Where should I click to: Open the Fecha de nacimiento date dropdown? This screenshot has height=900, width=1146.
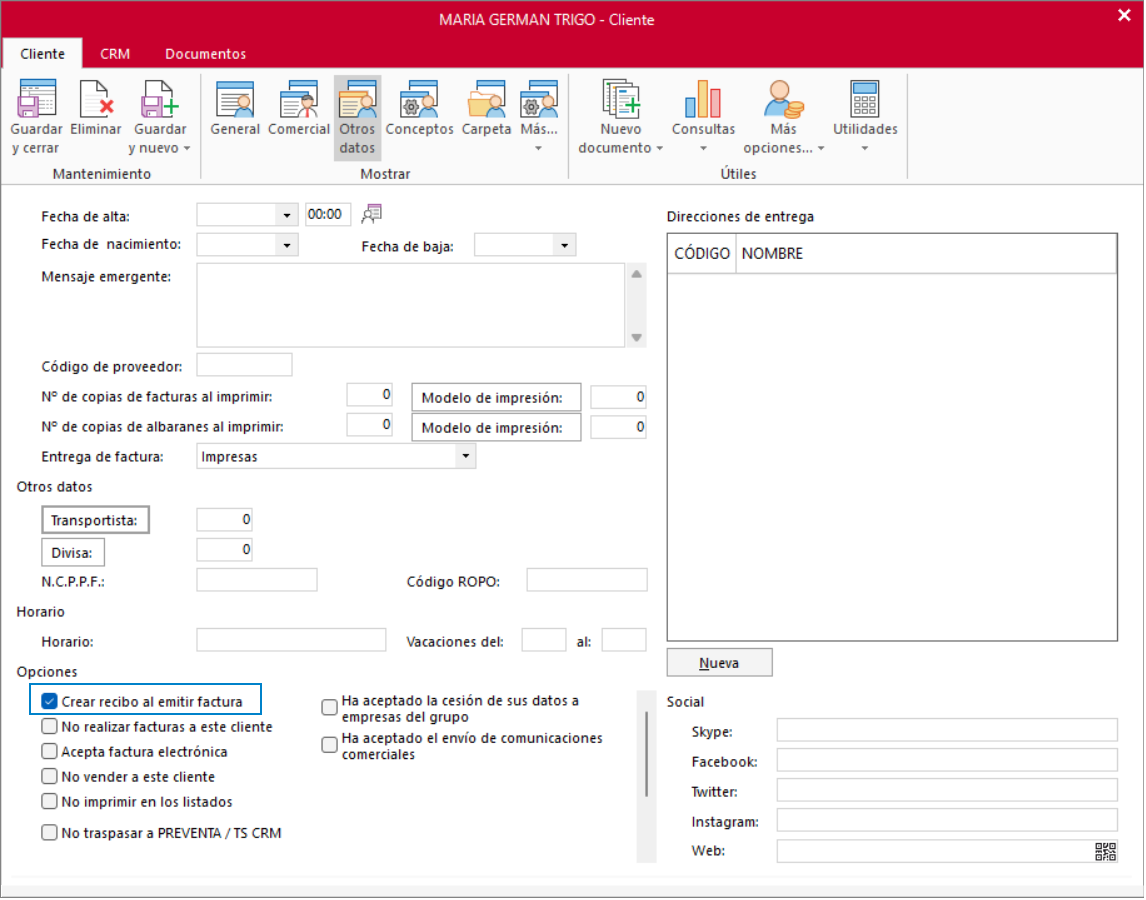tap(286, 245)
